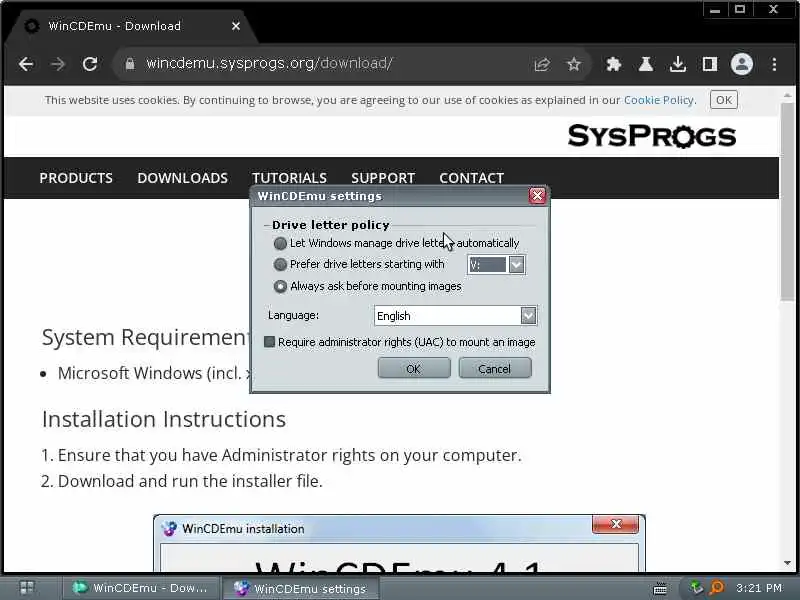
Task: Go back using browser back arrow
Action: [26, 64]
